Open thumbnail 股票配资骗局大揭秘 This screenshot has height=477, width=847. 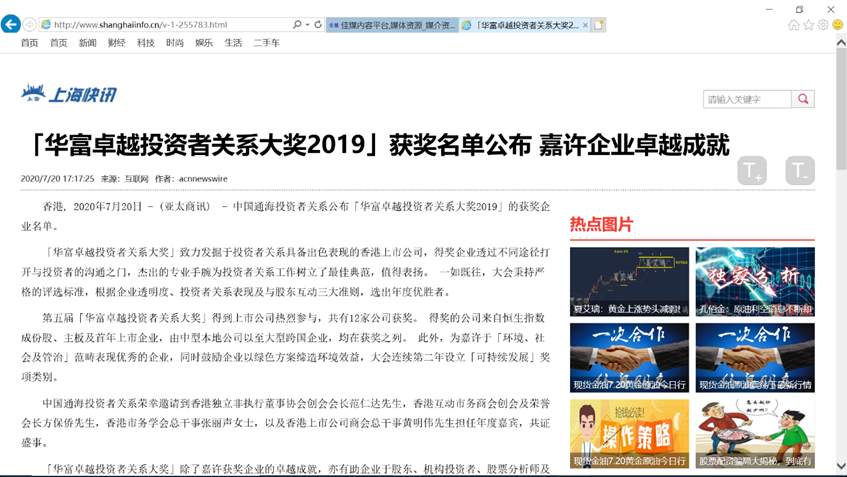755,434
